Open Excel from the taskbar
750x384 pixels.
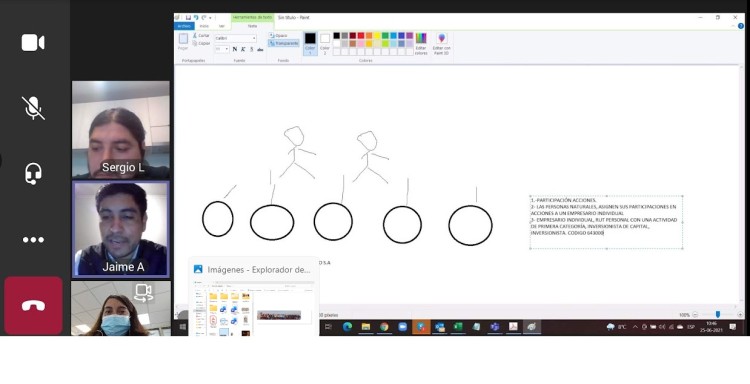(x=458, y=327)
